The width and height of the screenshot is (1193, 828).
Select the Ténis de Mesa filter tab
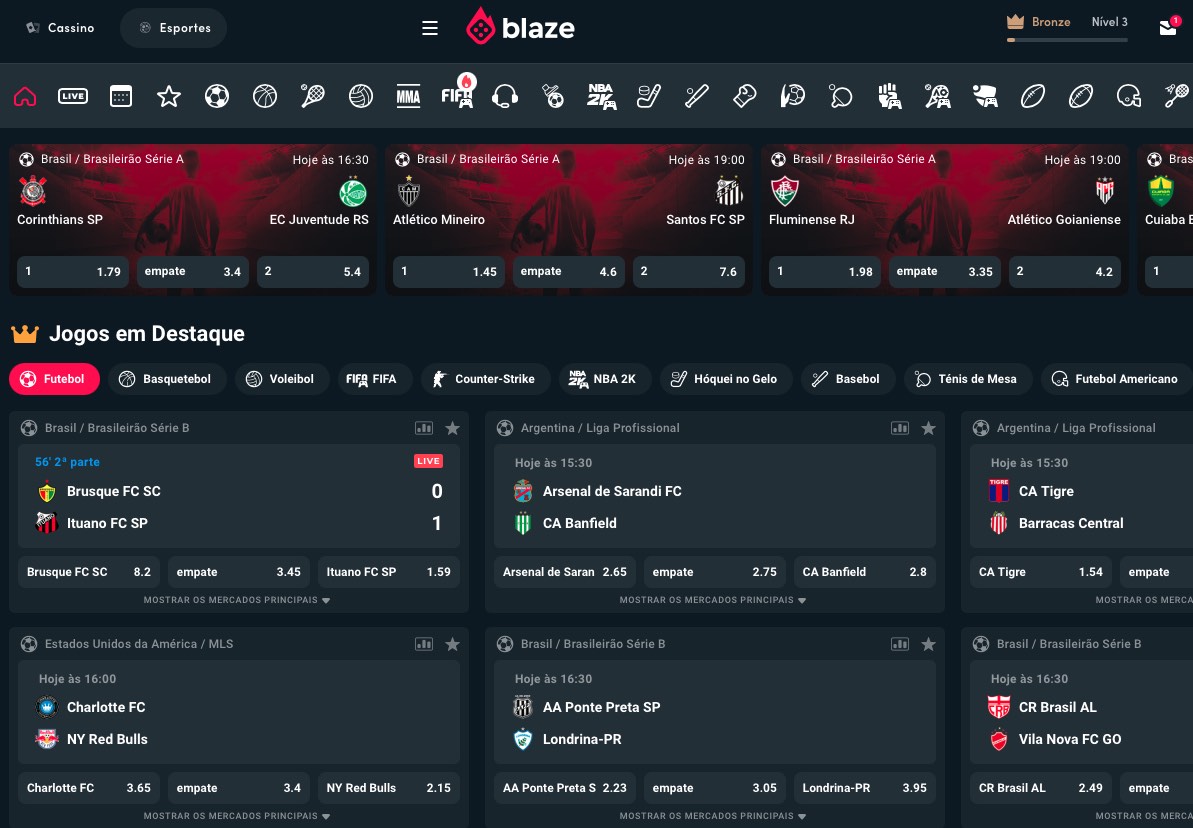click(969, 379)
